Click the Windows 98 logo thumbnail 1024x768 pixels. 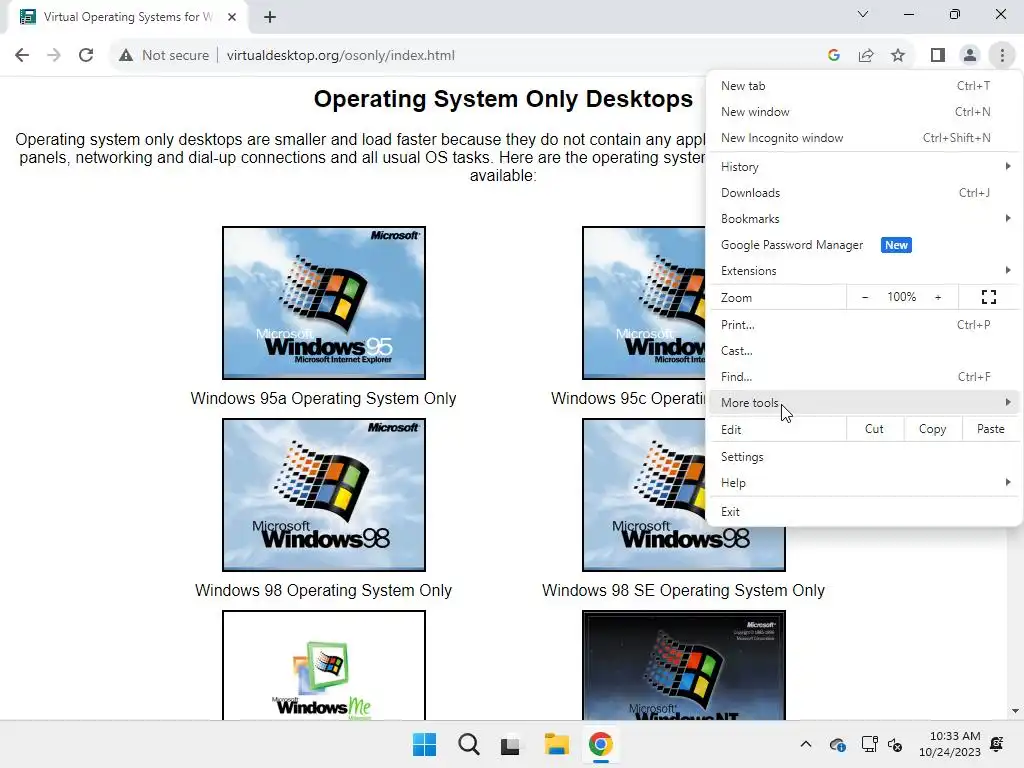click(324, 495)
